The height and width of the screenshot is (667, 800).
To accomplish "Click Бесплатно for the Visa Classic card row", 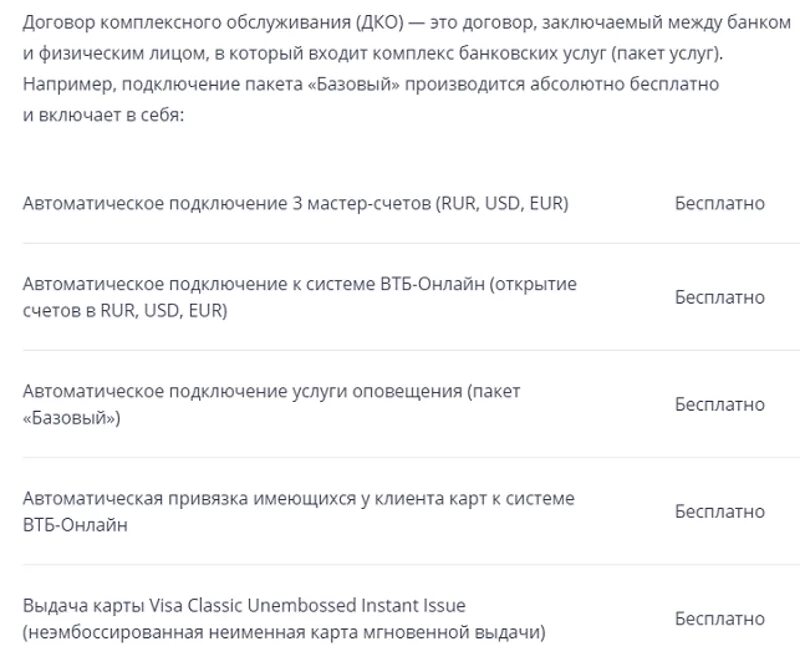I will tap(719, 619).
